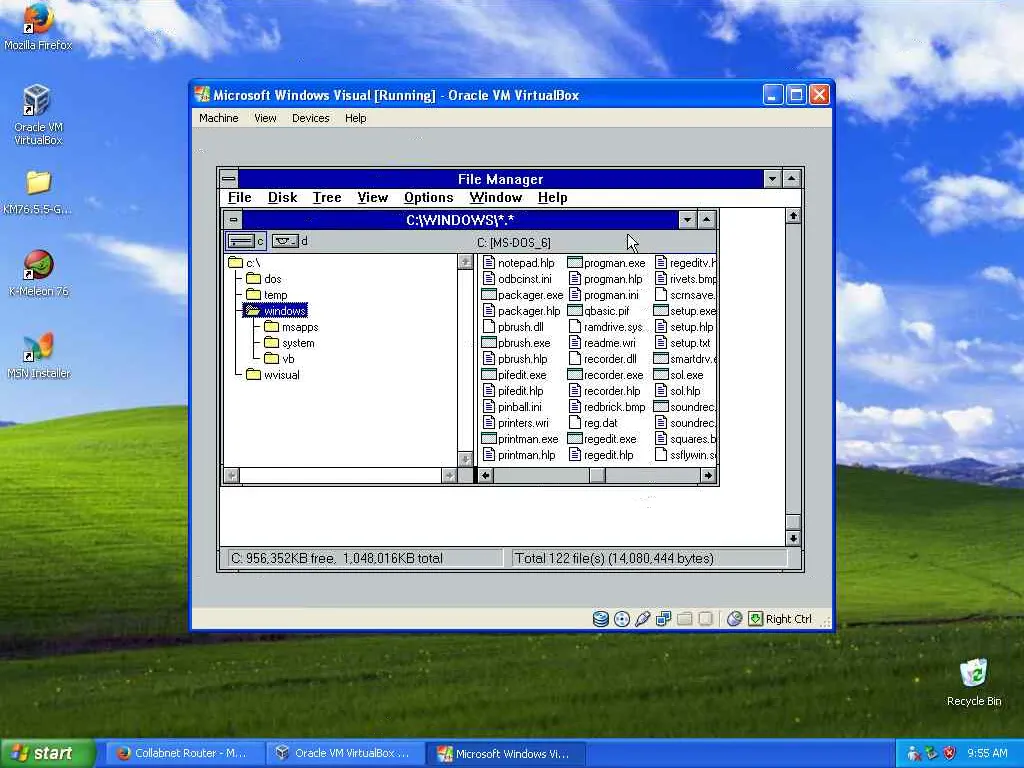Select redbrick.bmp file
1024x768 pixels.
tap(606, 407)
